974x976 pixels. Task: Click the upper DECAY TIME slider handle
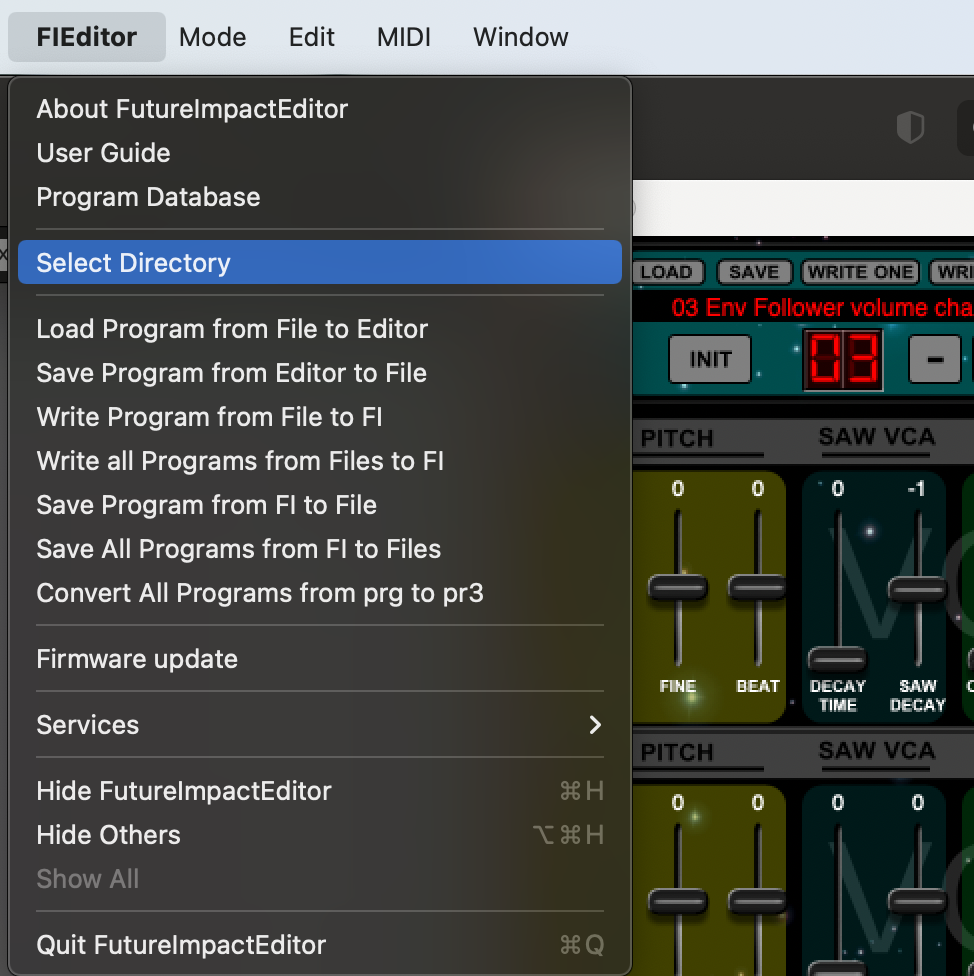click(x=837, y=659)
